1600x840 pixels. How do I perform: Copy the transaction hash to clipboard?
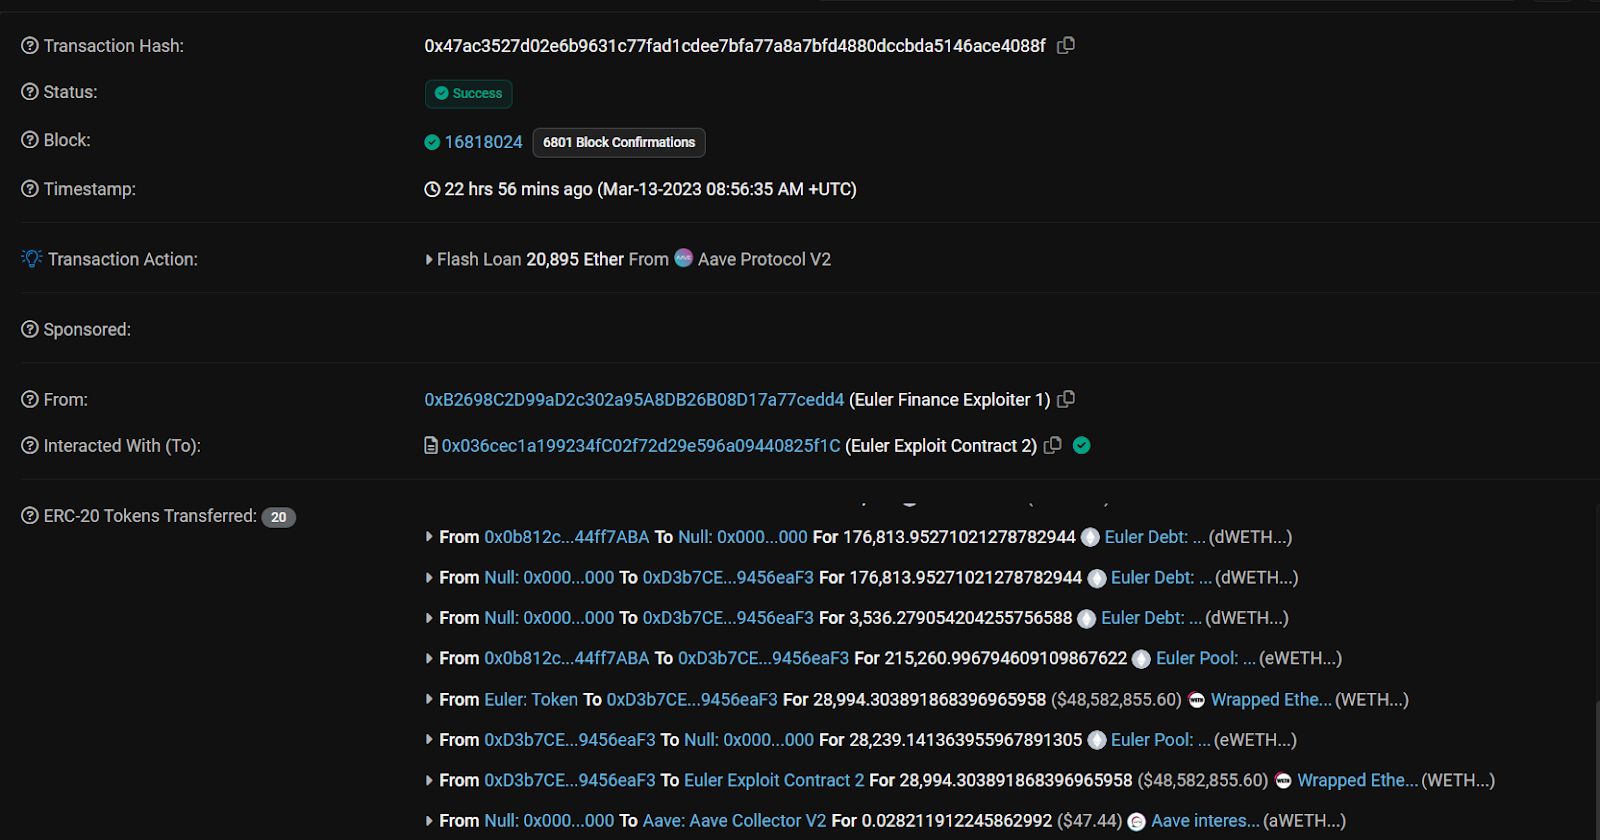1066,45
